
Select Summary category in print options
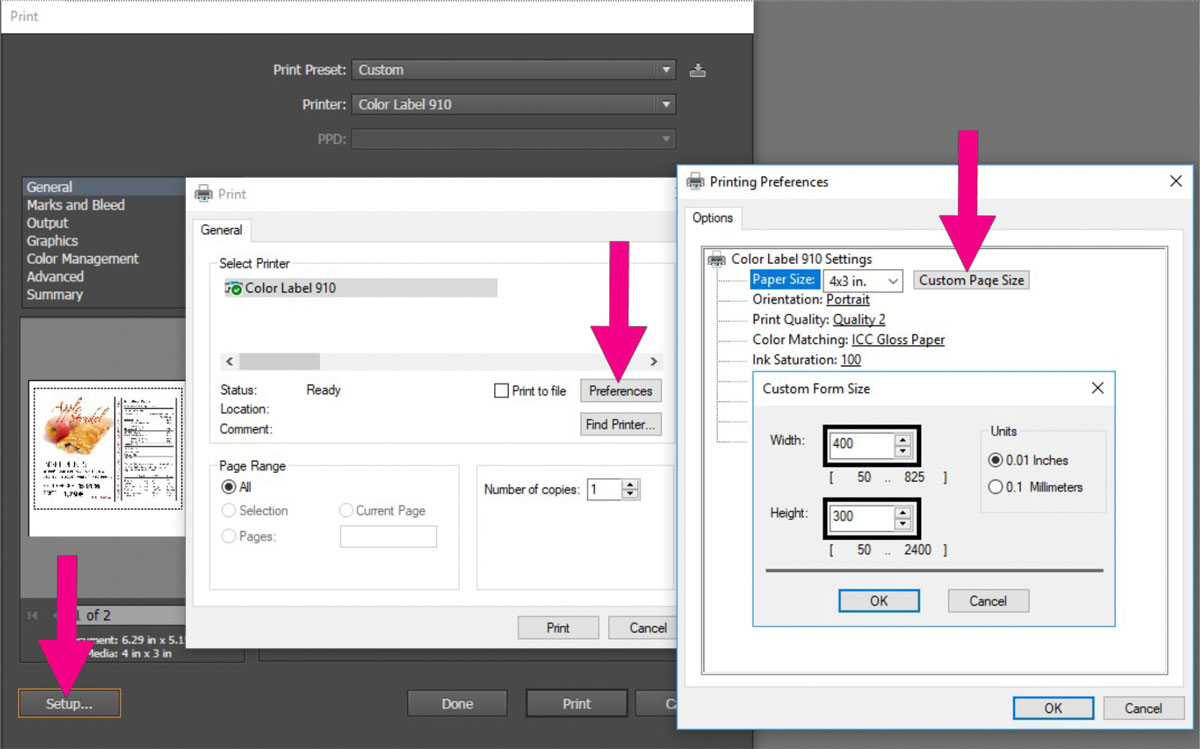pos(55,295)
